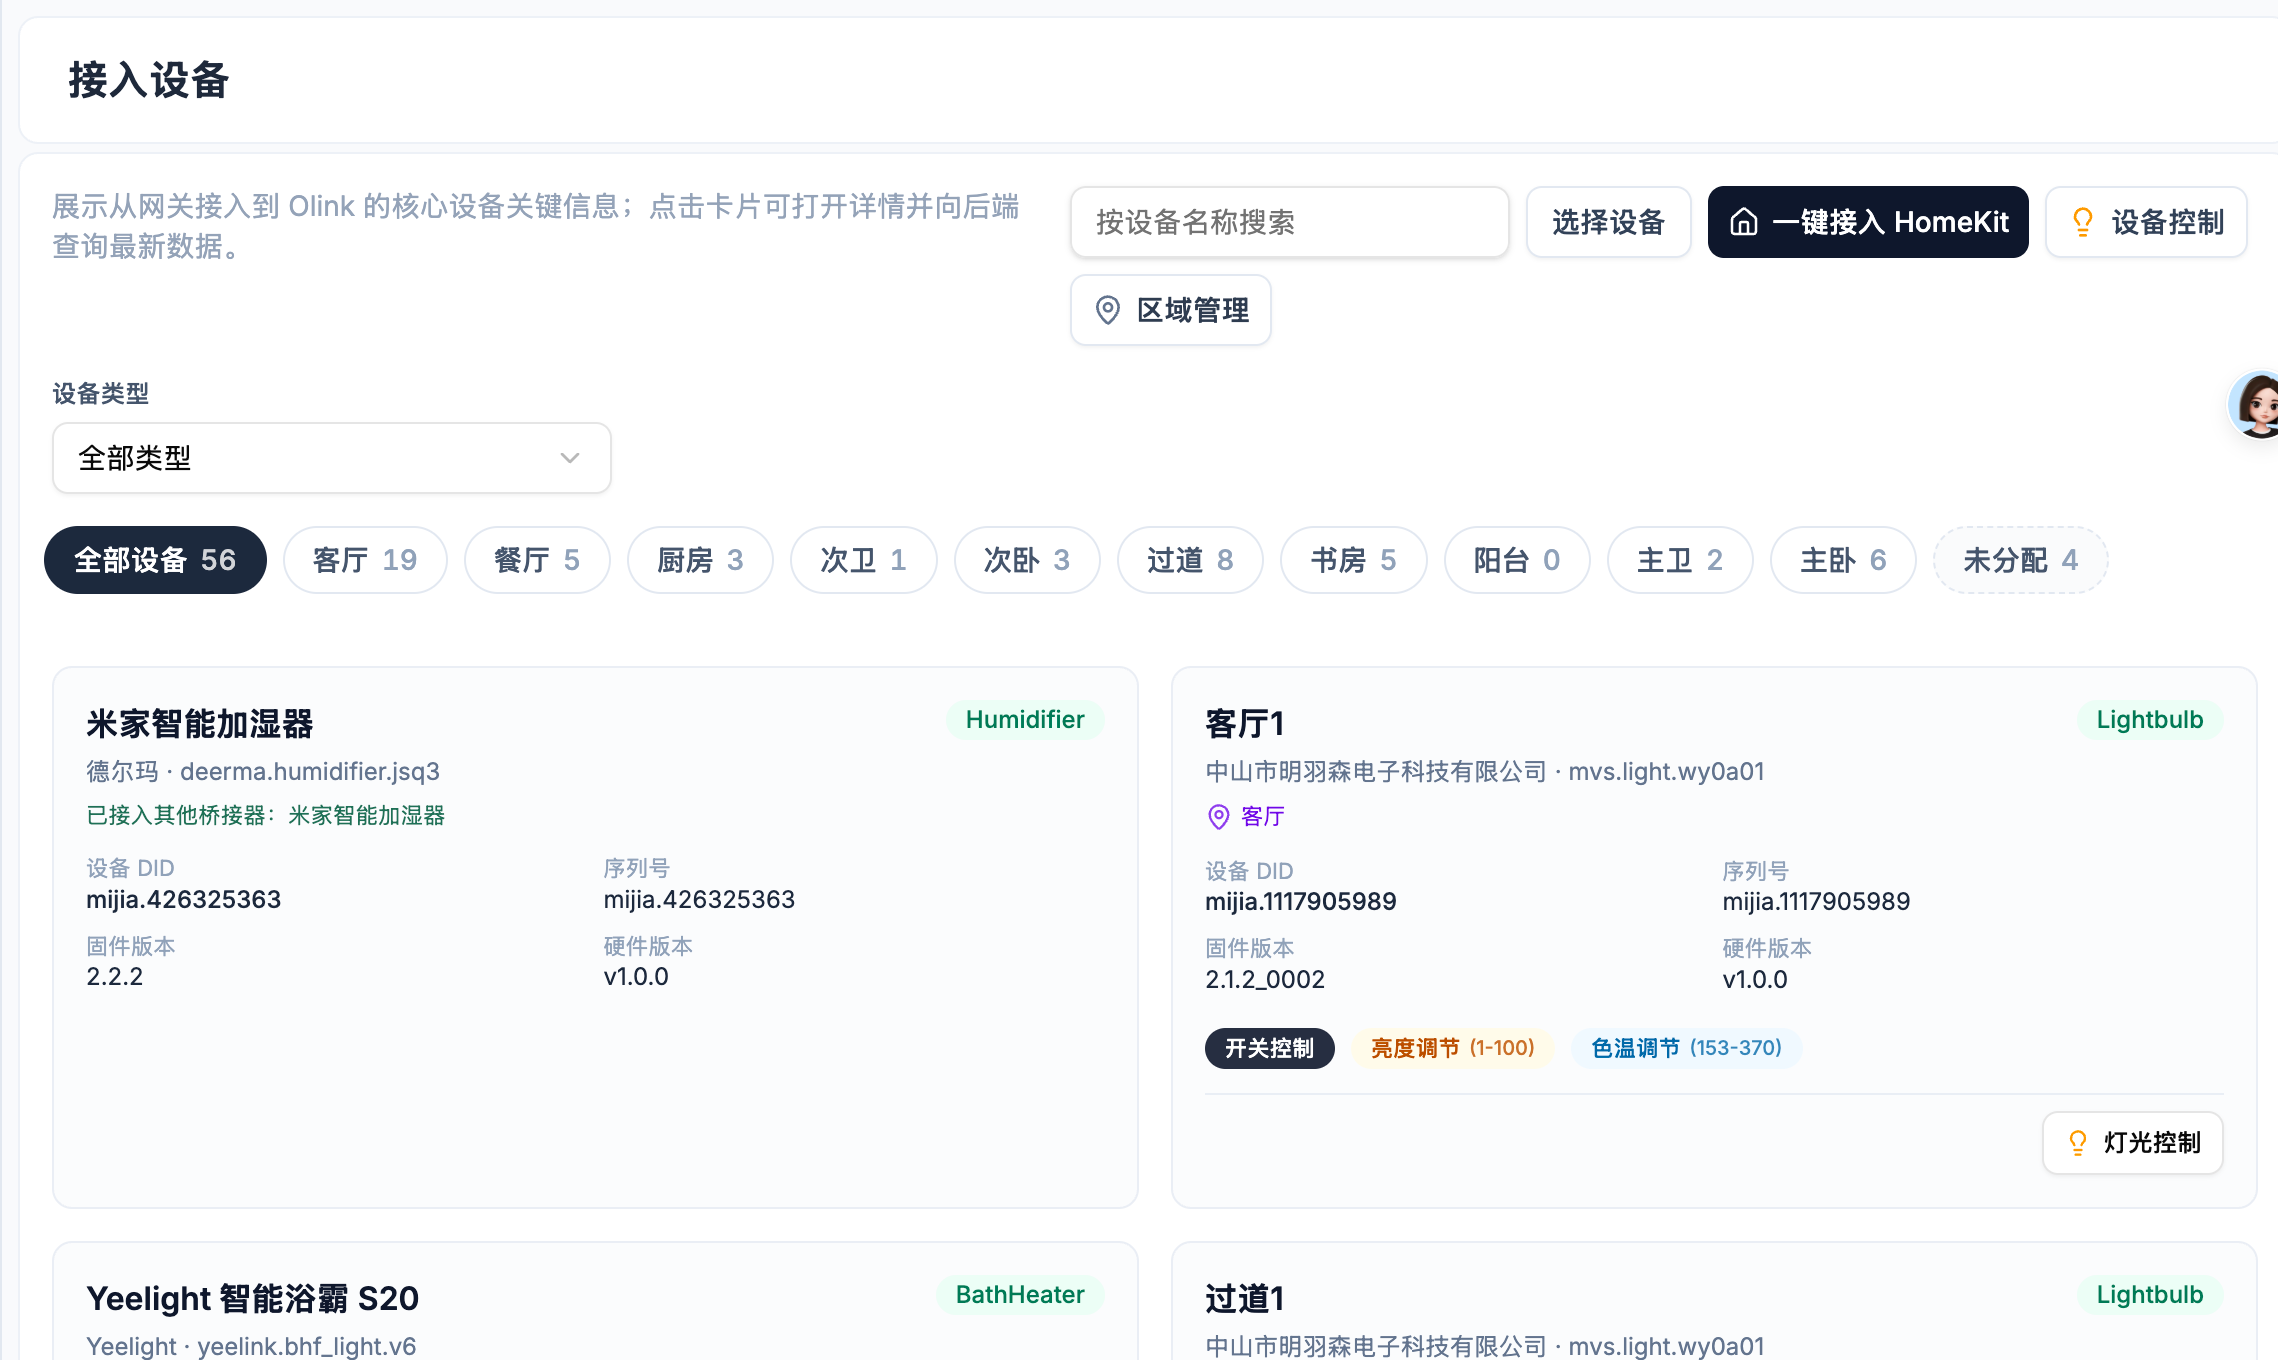Expand the 全部类型 combo box
The height and width of the screenshot is (1360, 2278).
pos(332,458)
